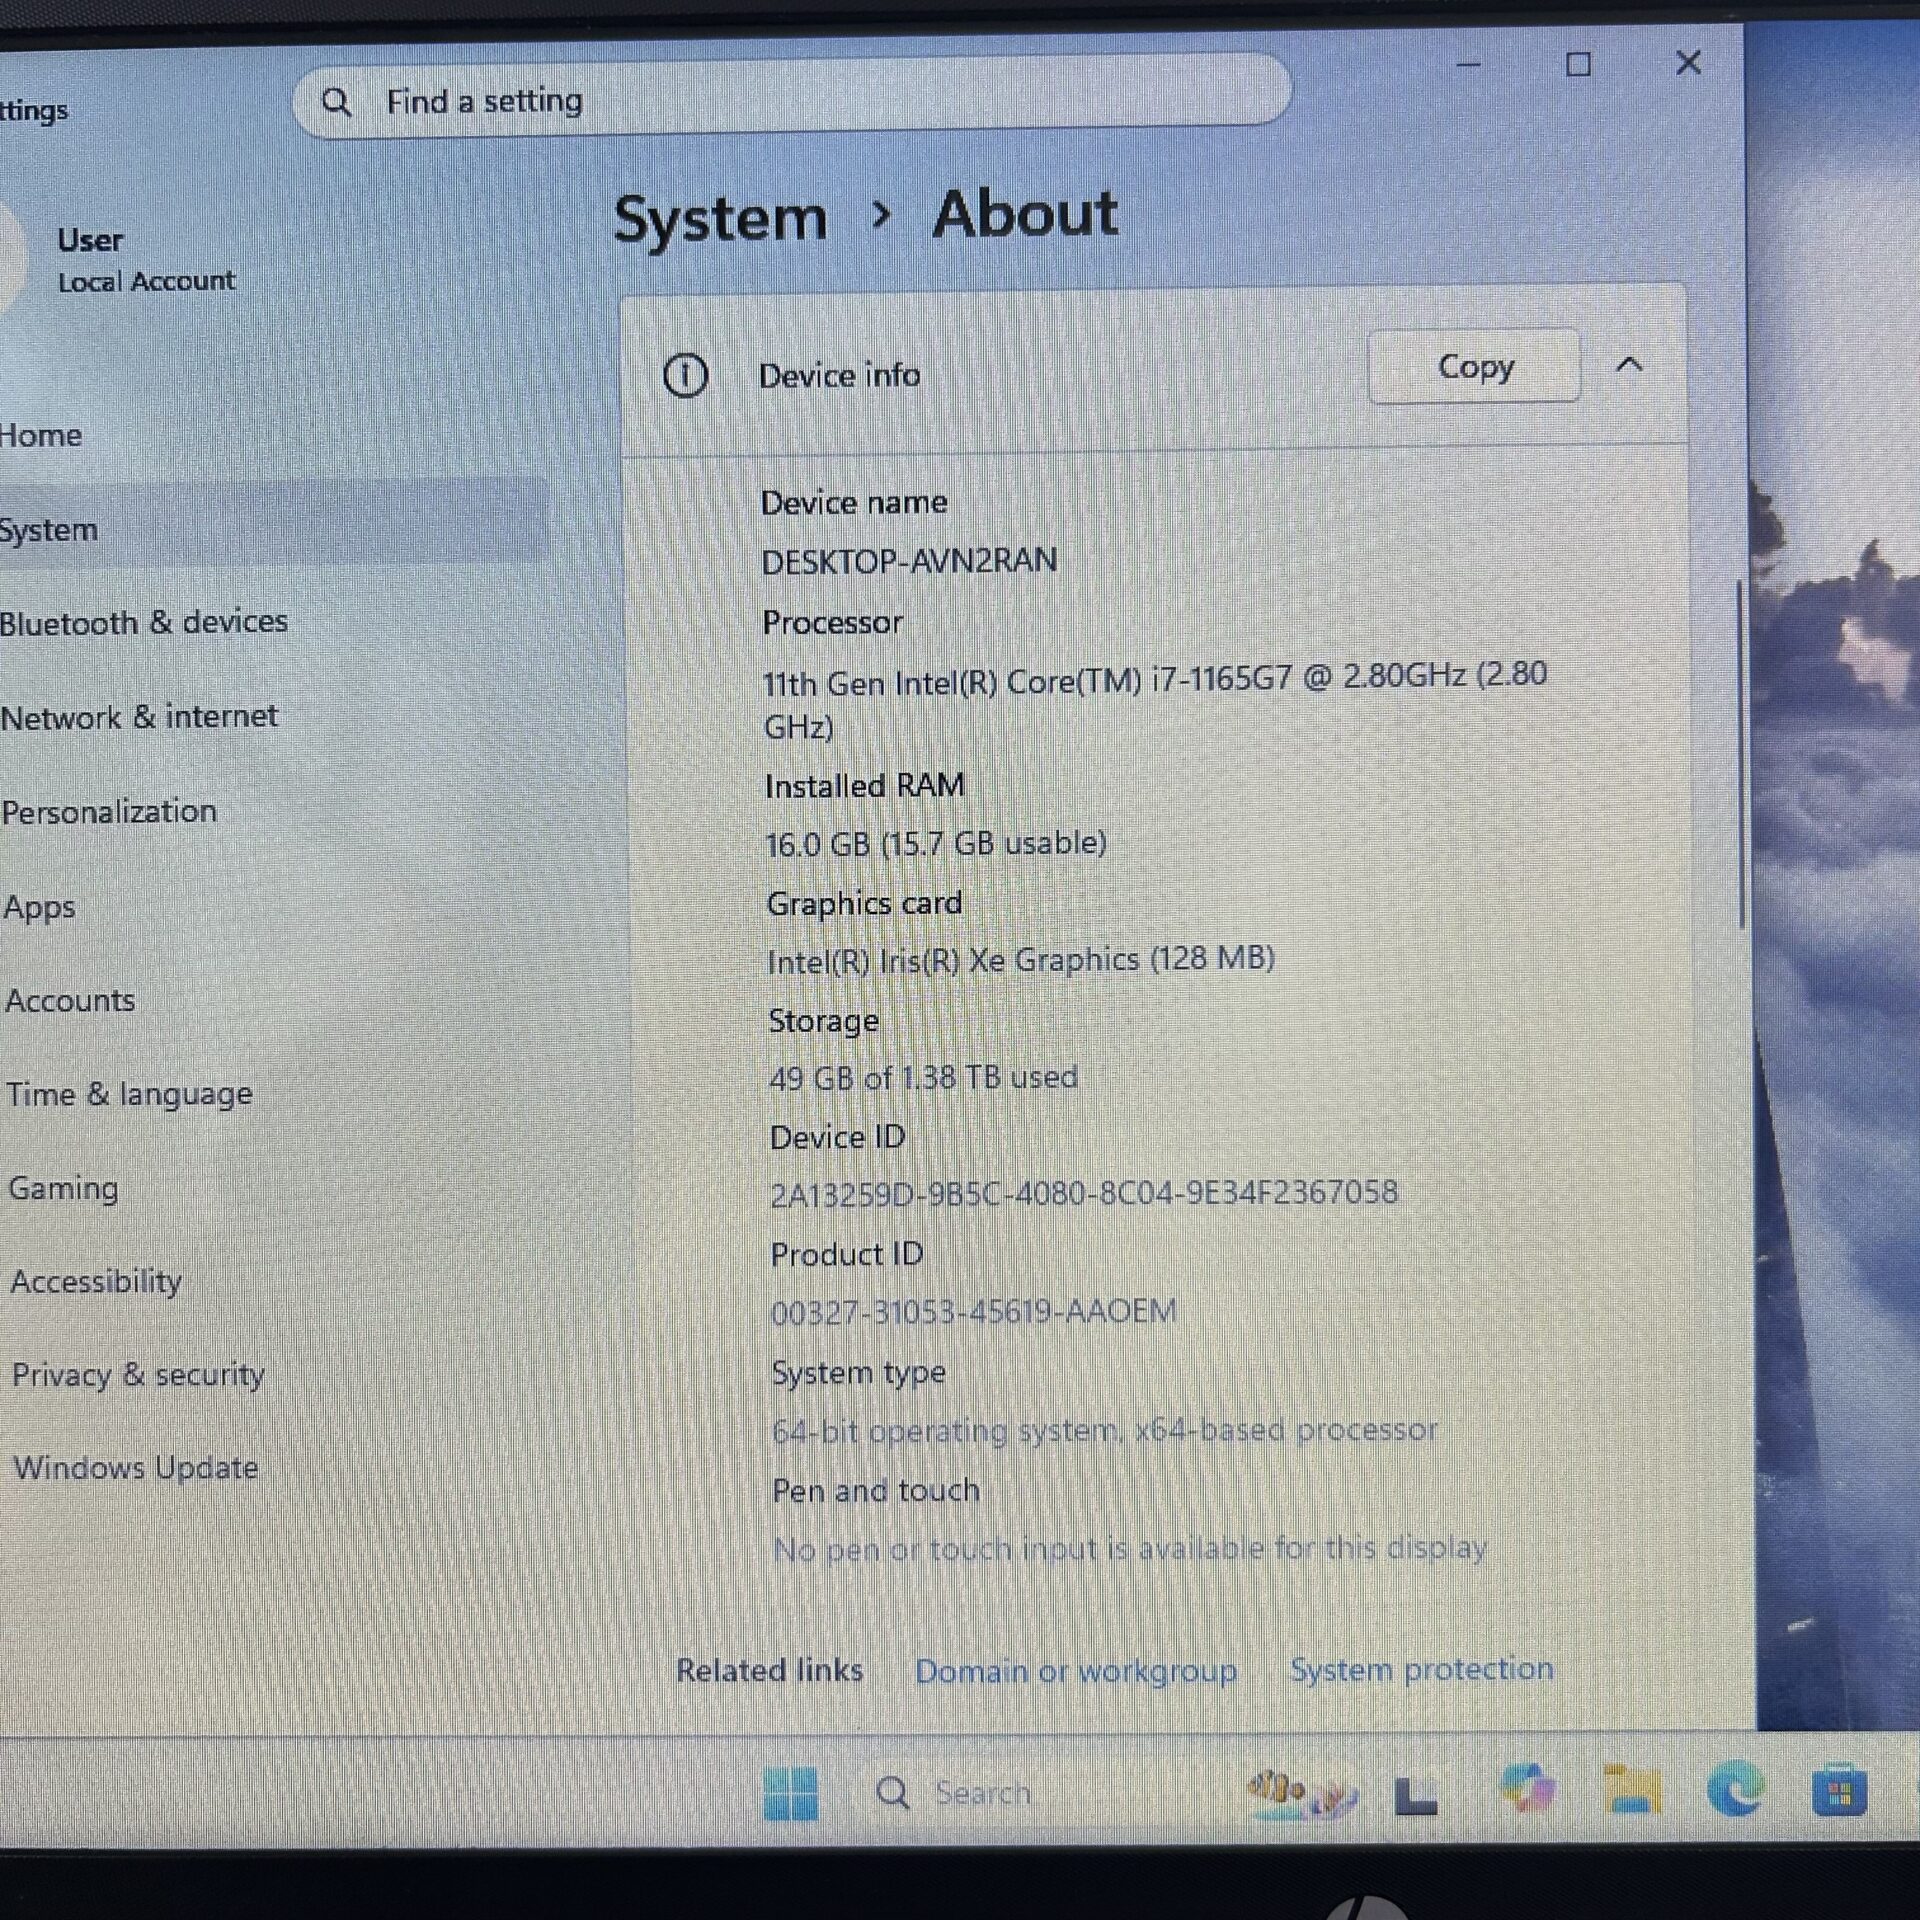
Task: Click the Installed RAM label
Action: [x=864, y=786]
